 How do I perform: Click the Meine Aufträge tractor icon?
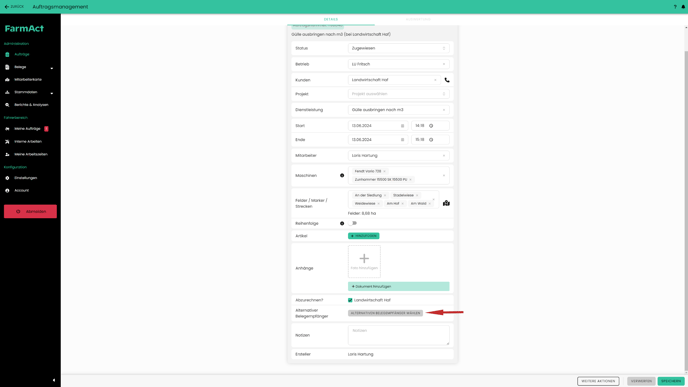click(x=7, y=129)
